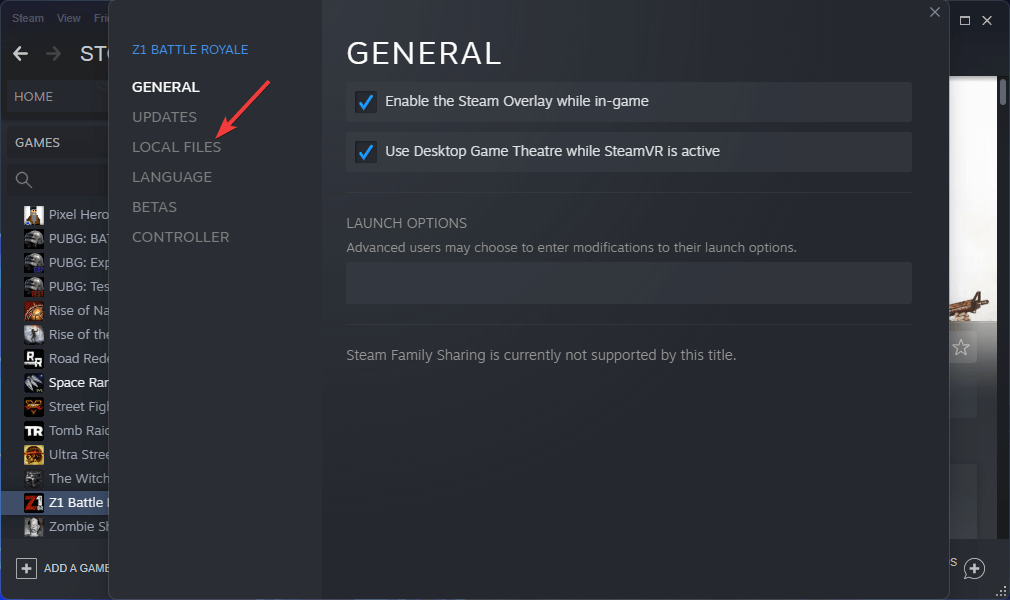Screen dimensions: 1010x600
Task: Select the Controller tab
Action: click(x=180, y=237)
